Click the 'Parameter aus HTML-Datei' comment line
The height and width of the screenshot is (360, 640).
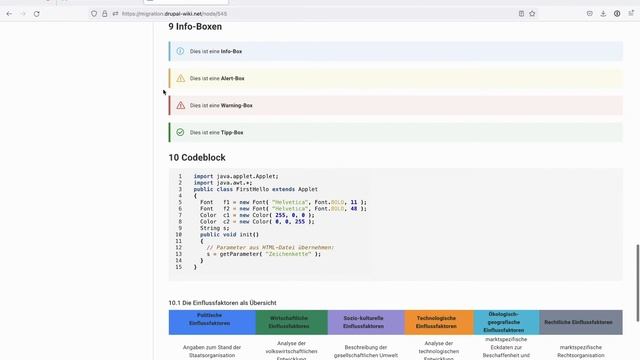pos(270,247)
